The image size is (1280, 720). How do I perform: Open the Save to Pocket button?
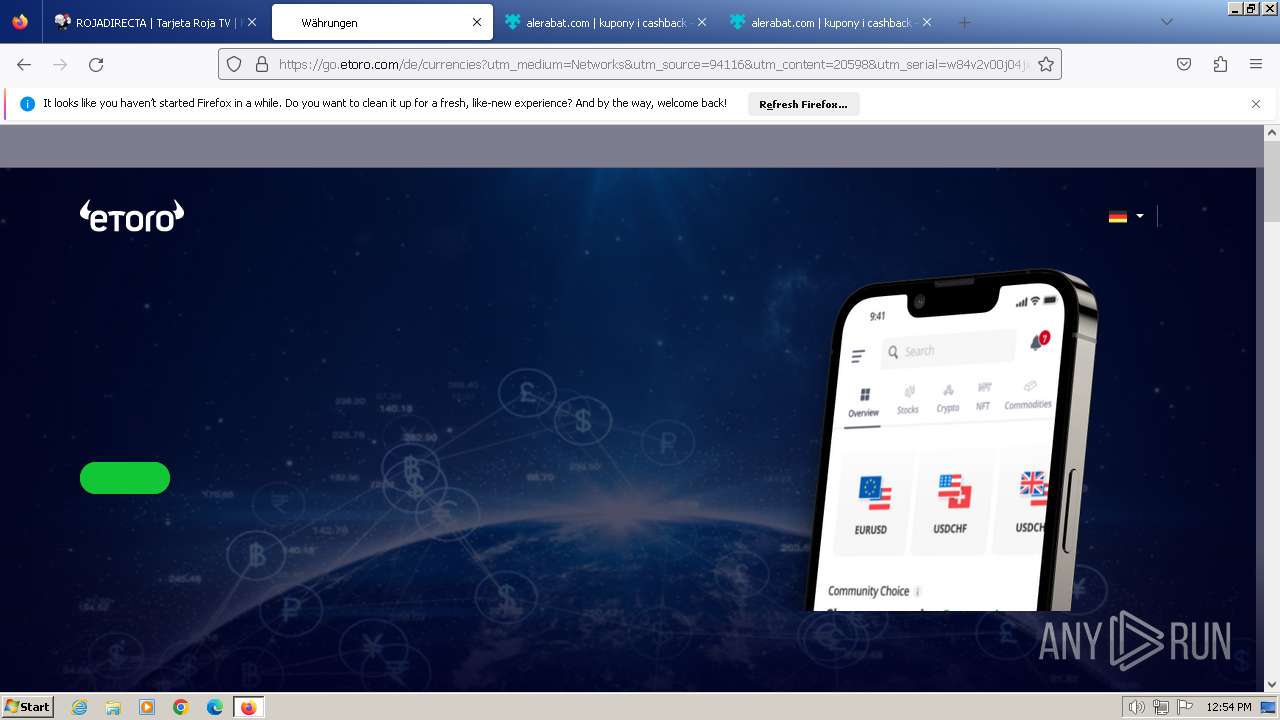[1184, 64]
